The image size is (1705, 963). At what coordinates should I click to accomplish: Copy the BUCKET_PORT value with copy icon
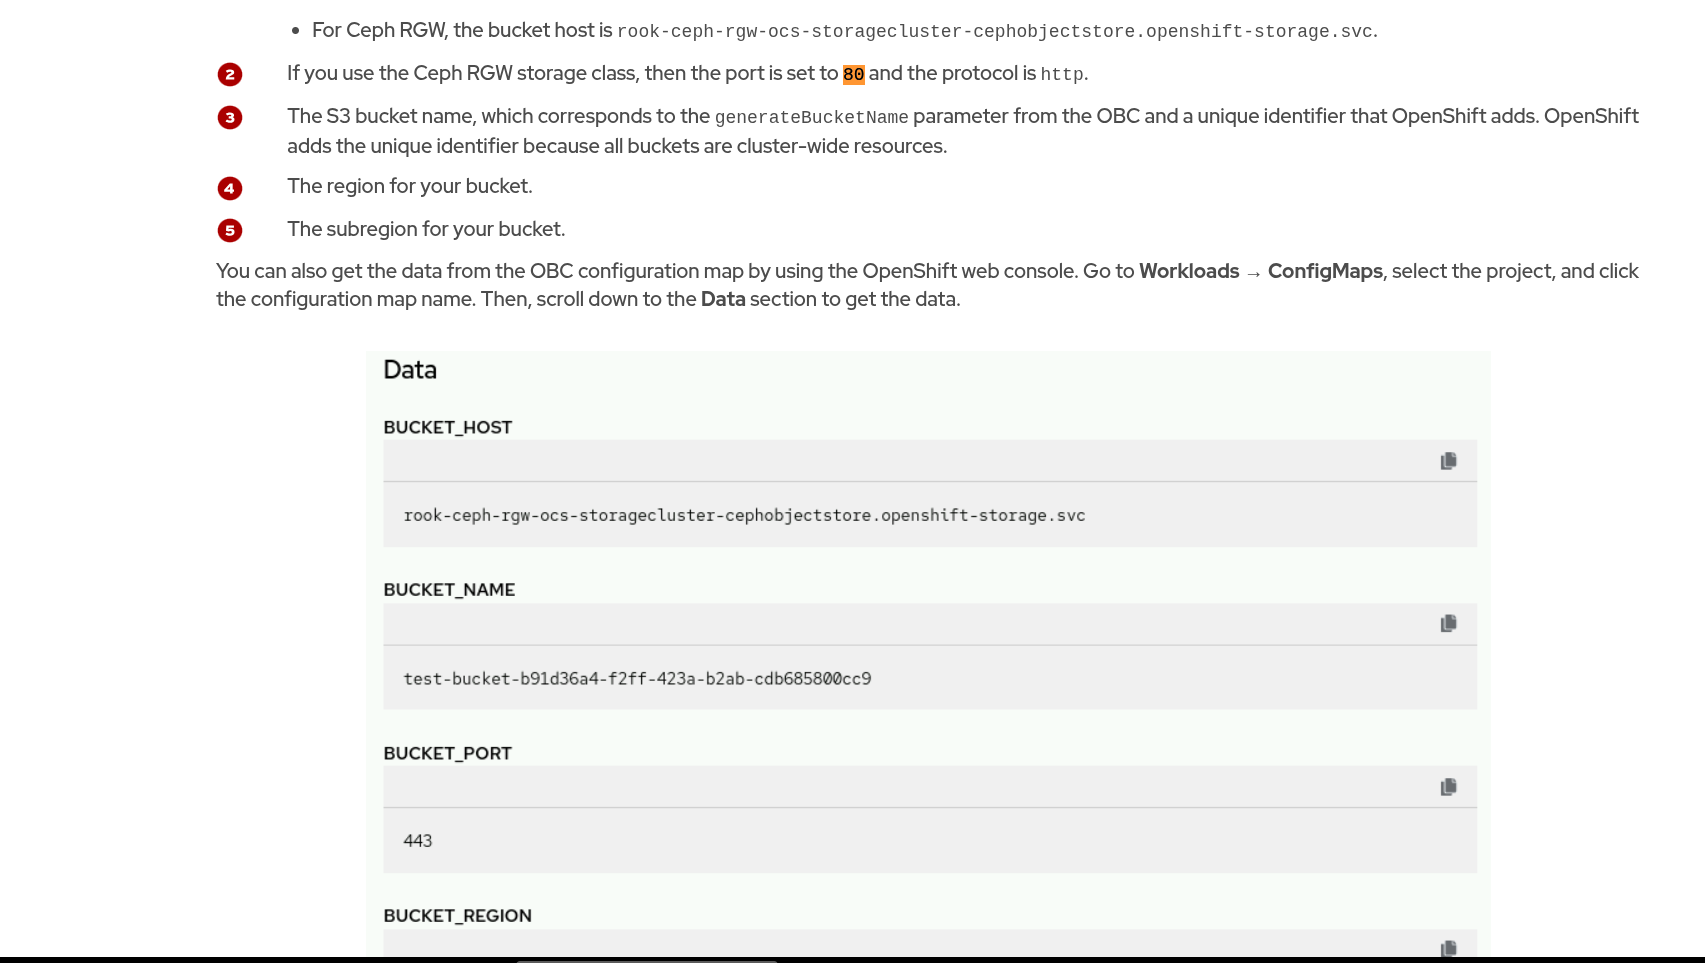[1448, 787]
